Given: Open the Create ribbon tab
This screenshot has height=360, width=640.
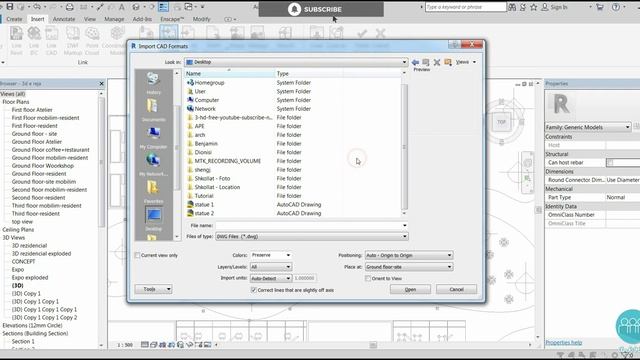Looking at the screenshot, I should [x=14, y=19].
